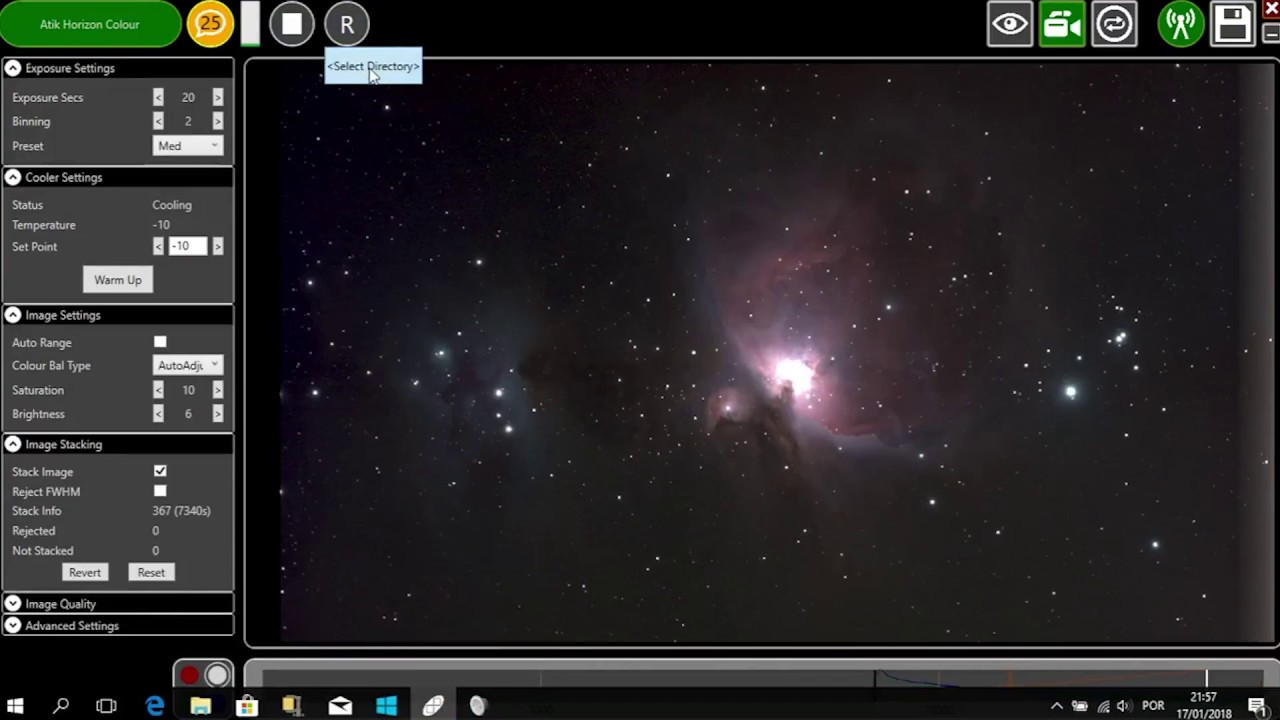Open the Action Center notifications icon
Image resolution: width=1280 pixels, height=720 pixels.
tap(1257, 706)
